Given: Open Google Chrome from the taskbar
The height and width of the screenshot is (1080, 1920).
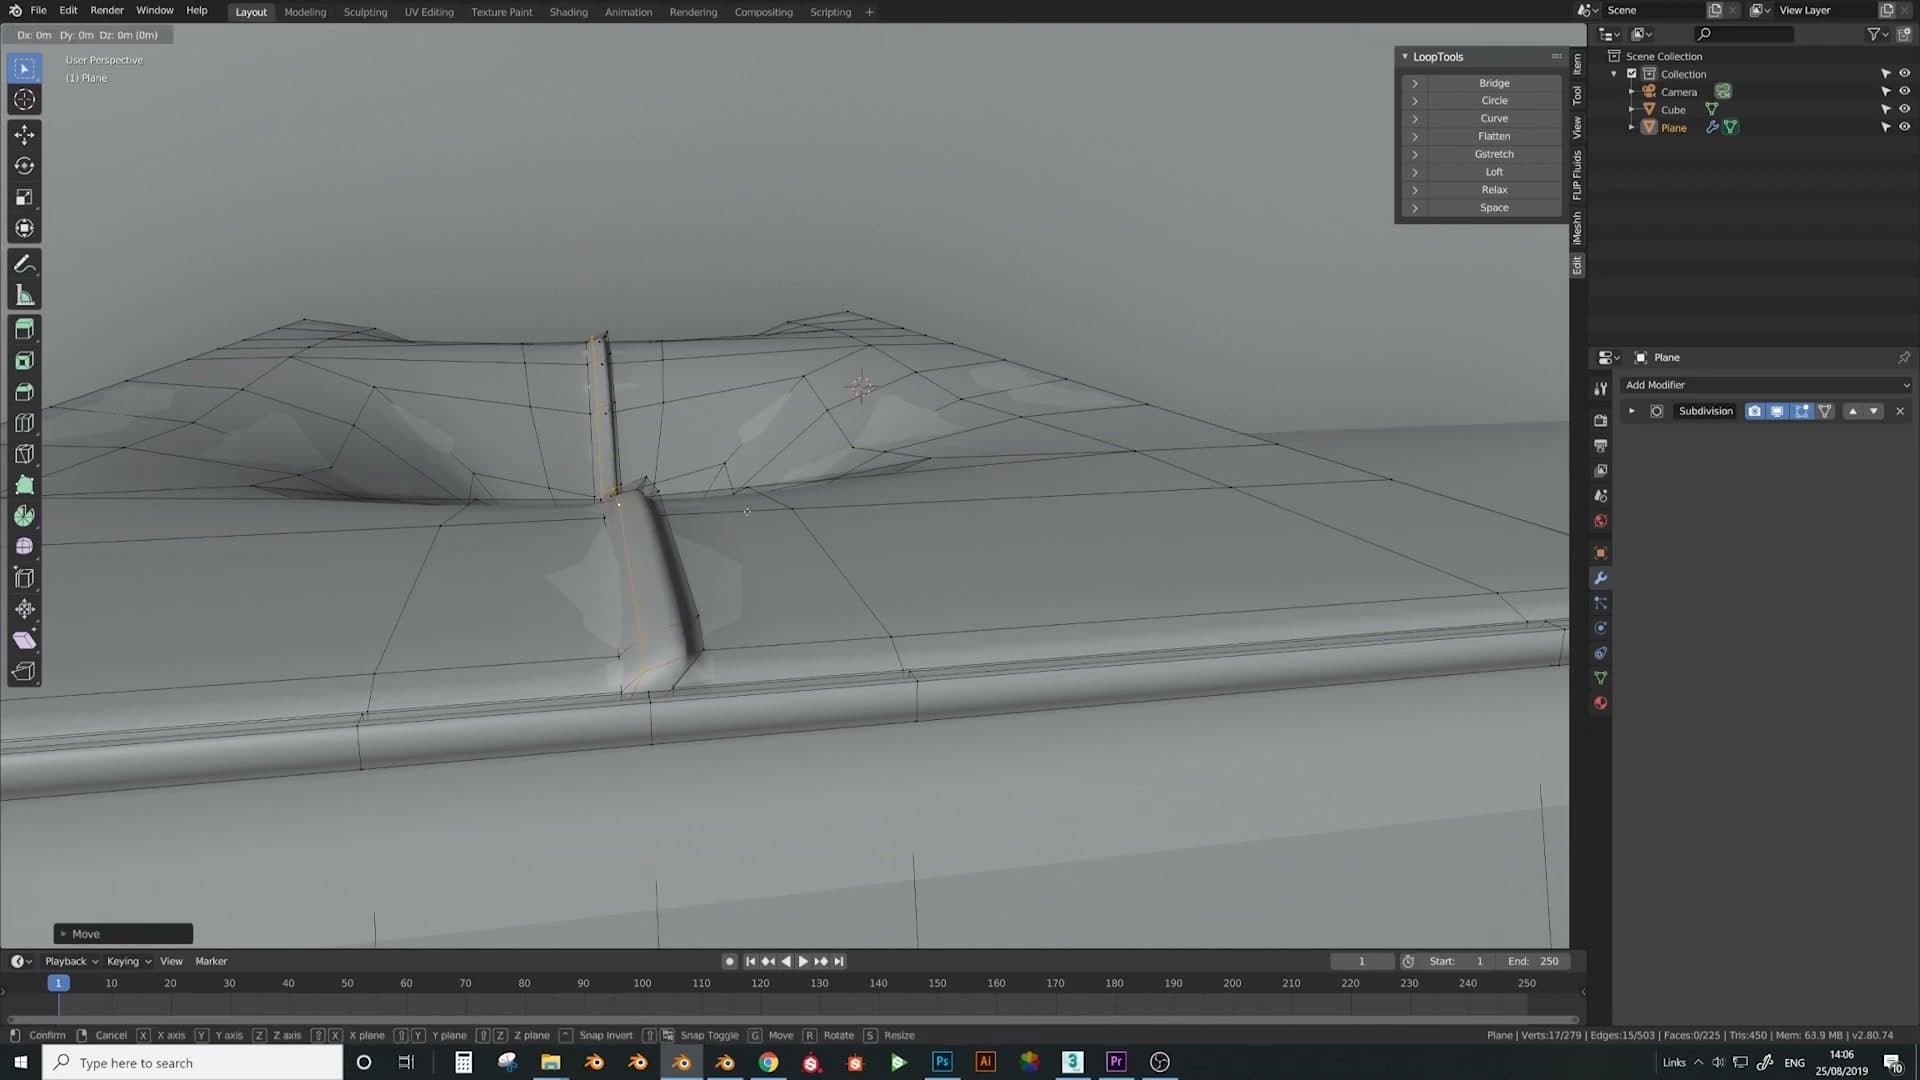Looking at the screenshot, I should coord(768,1062).
